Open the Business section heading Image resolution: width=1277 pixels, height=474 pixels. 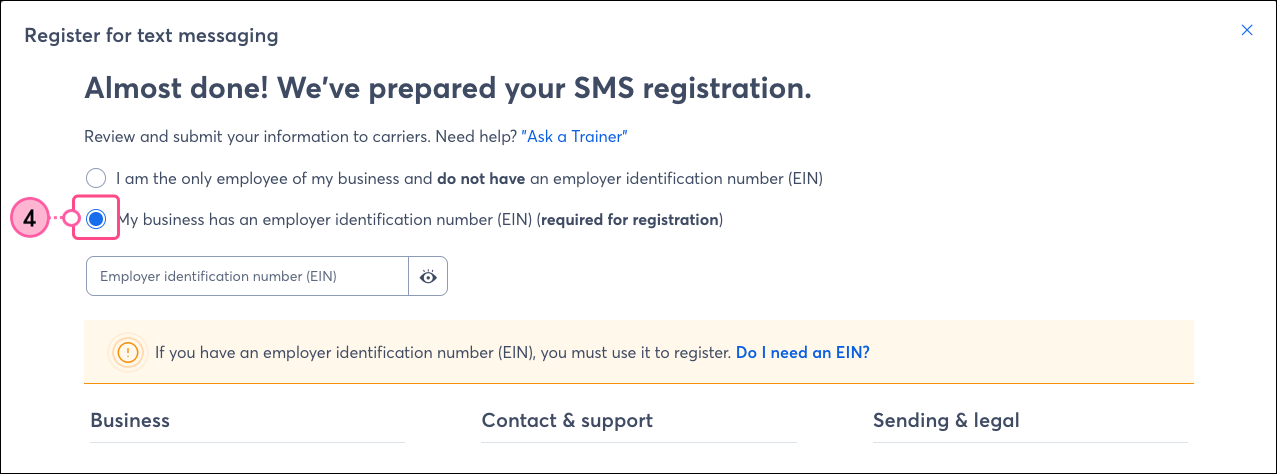click(x=130, y=421)
